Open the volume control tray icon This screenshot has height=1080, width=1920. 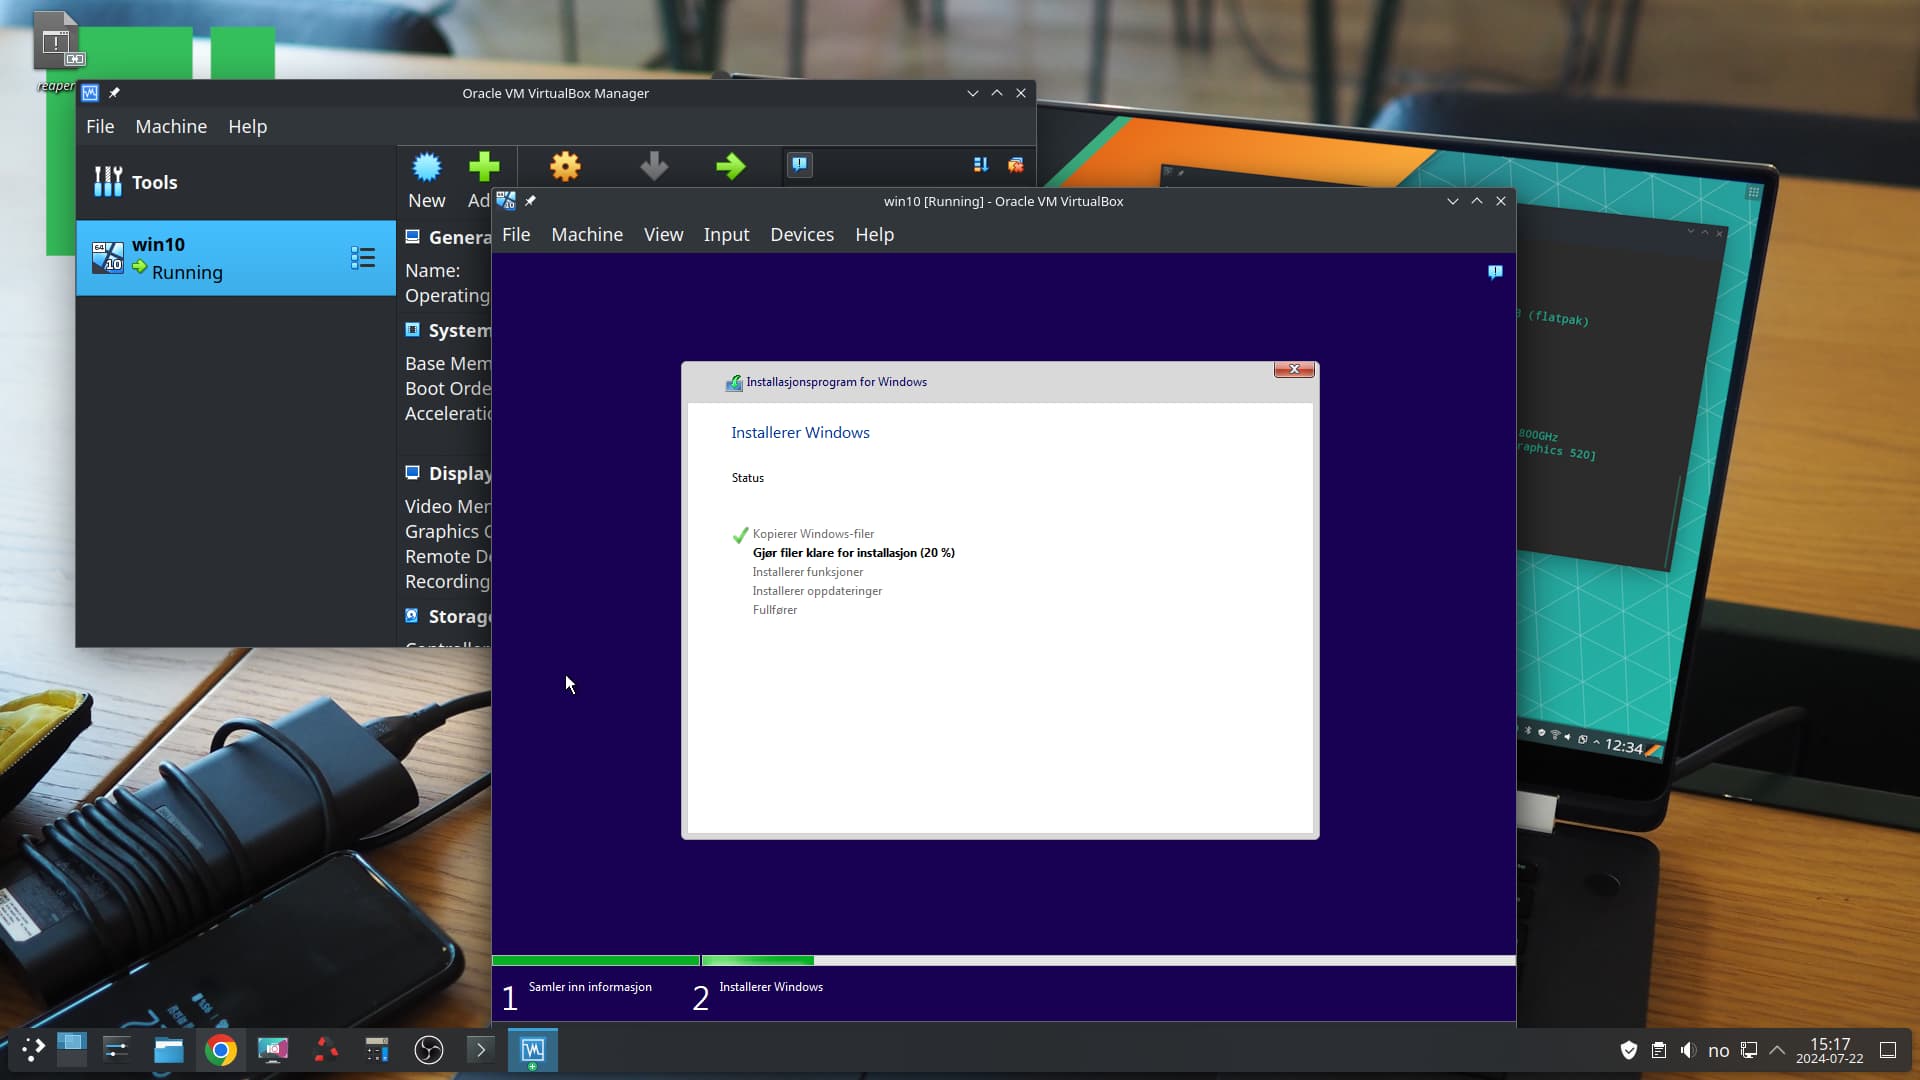tap(1689, 1050)
